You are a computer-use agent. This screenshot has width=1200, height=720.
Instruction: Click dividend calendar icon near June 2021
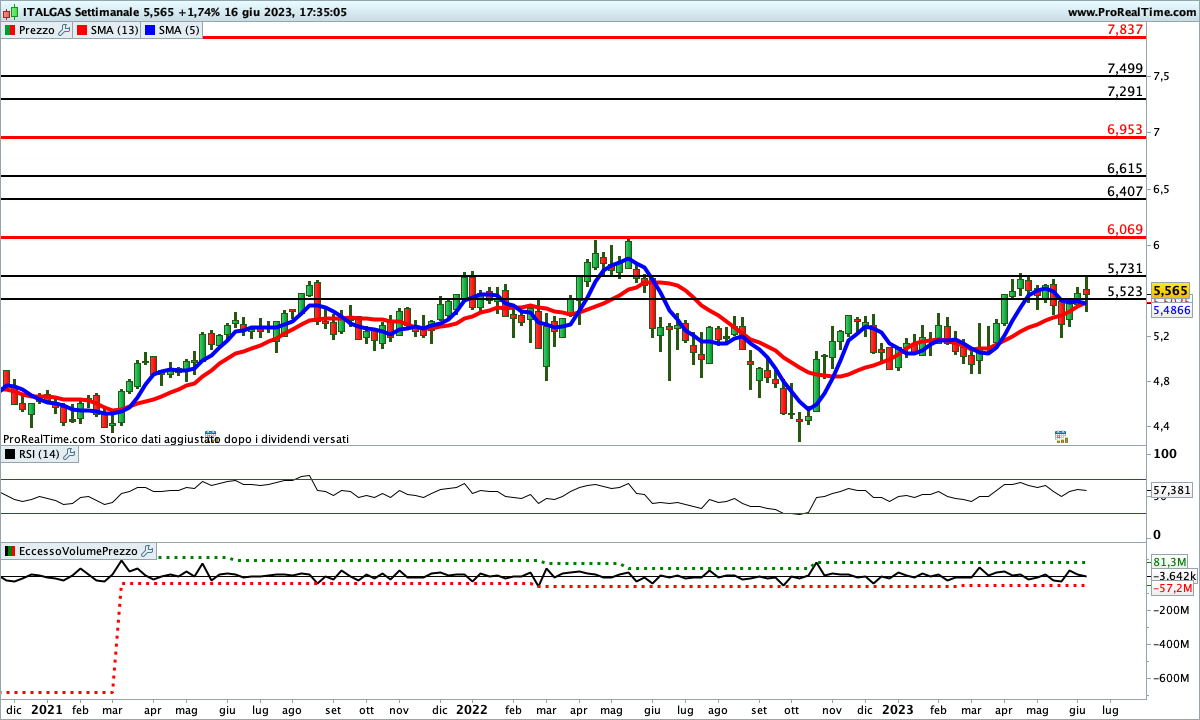coord(210,436)
